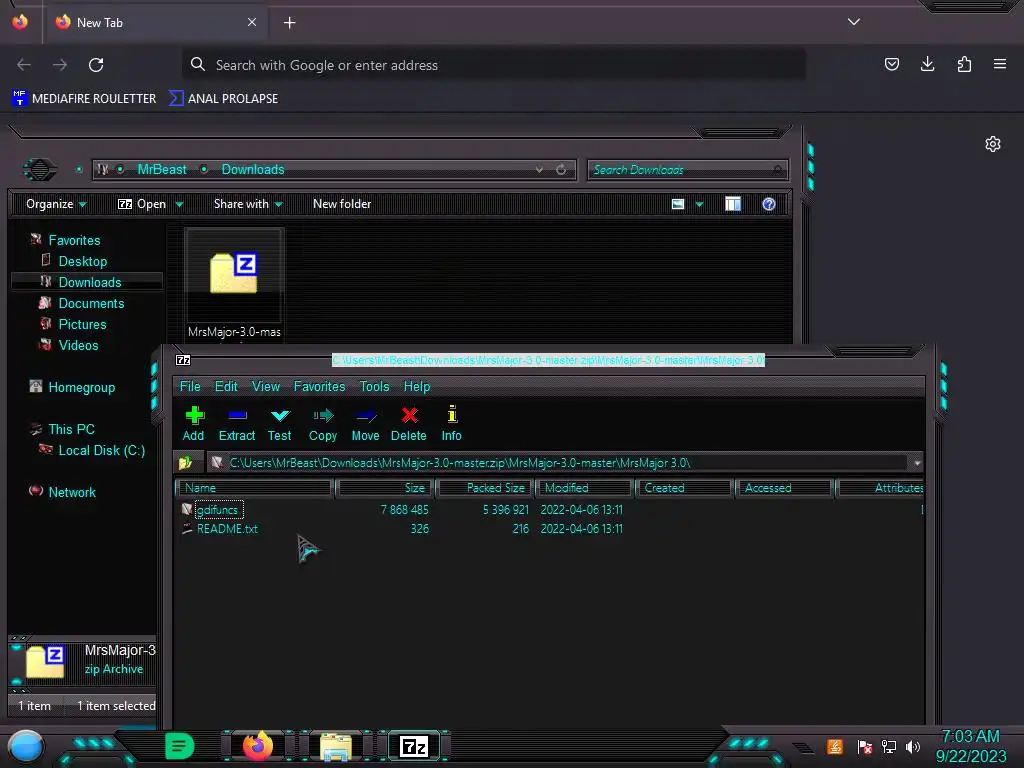Refresh the Explorer address bar
The height and width of the screenshot is (768, 1024).
point(561,170)
